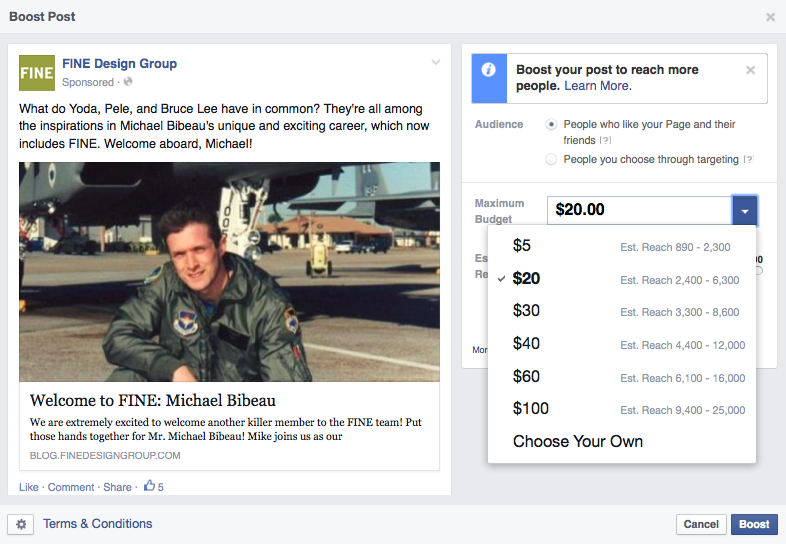Viewport: 786px width, 544px height.
Task: Click the FINE Design Group logo icon
Action: [x=37, y=73]
